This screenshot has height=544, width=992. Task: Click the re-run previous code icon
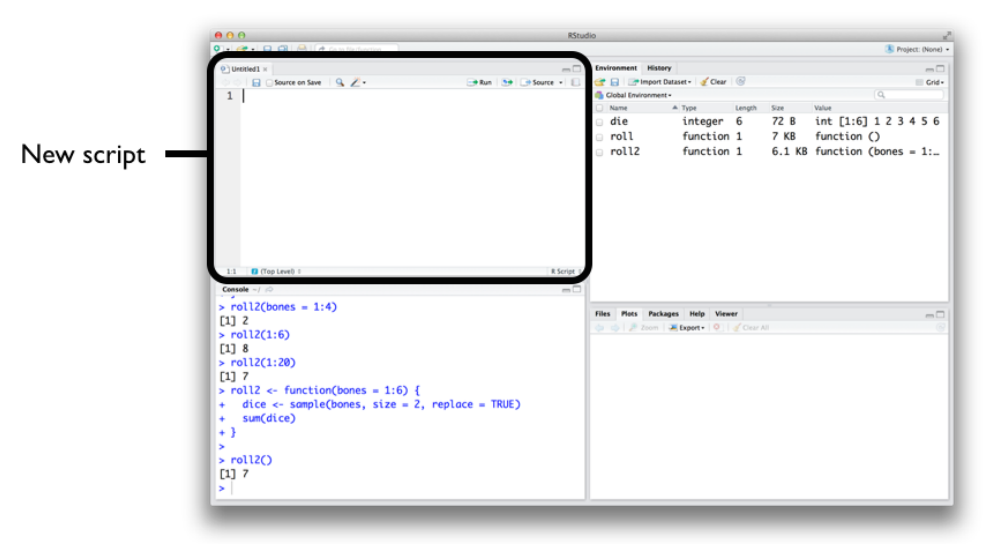point(508,83)
